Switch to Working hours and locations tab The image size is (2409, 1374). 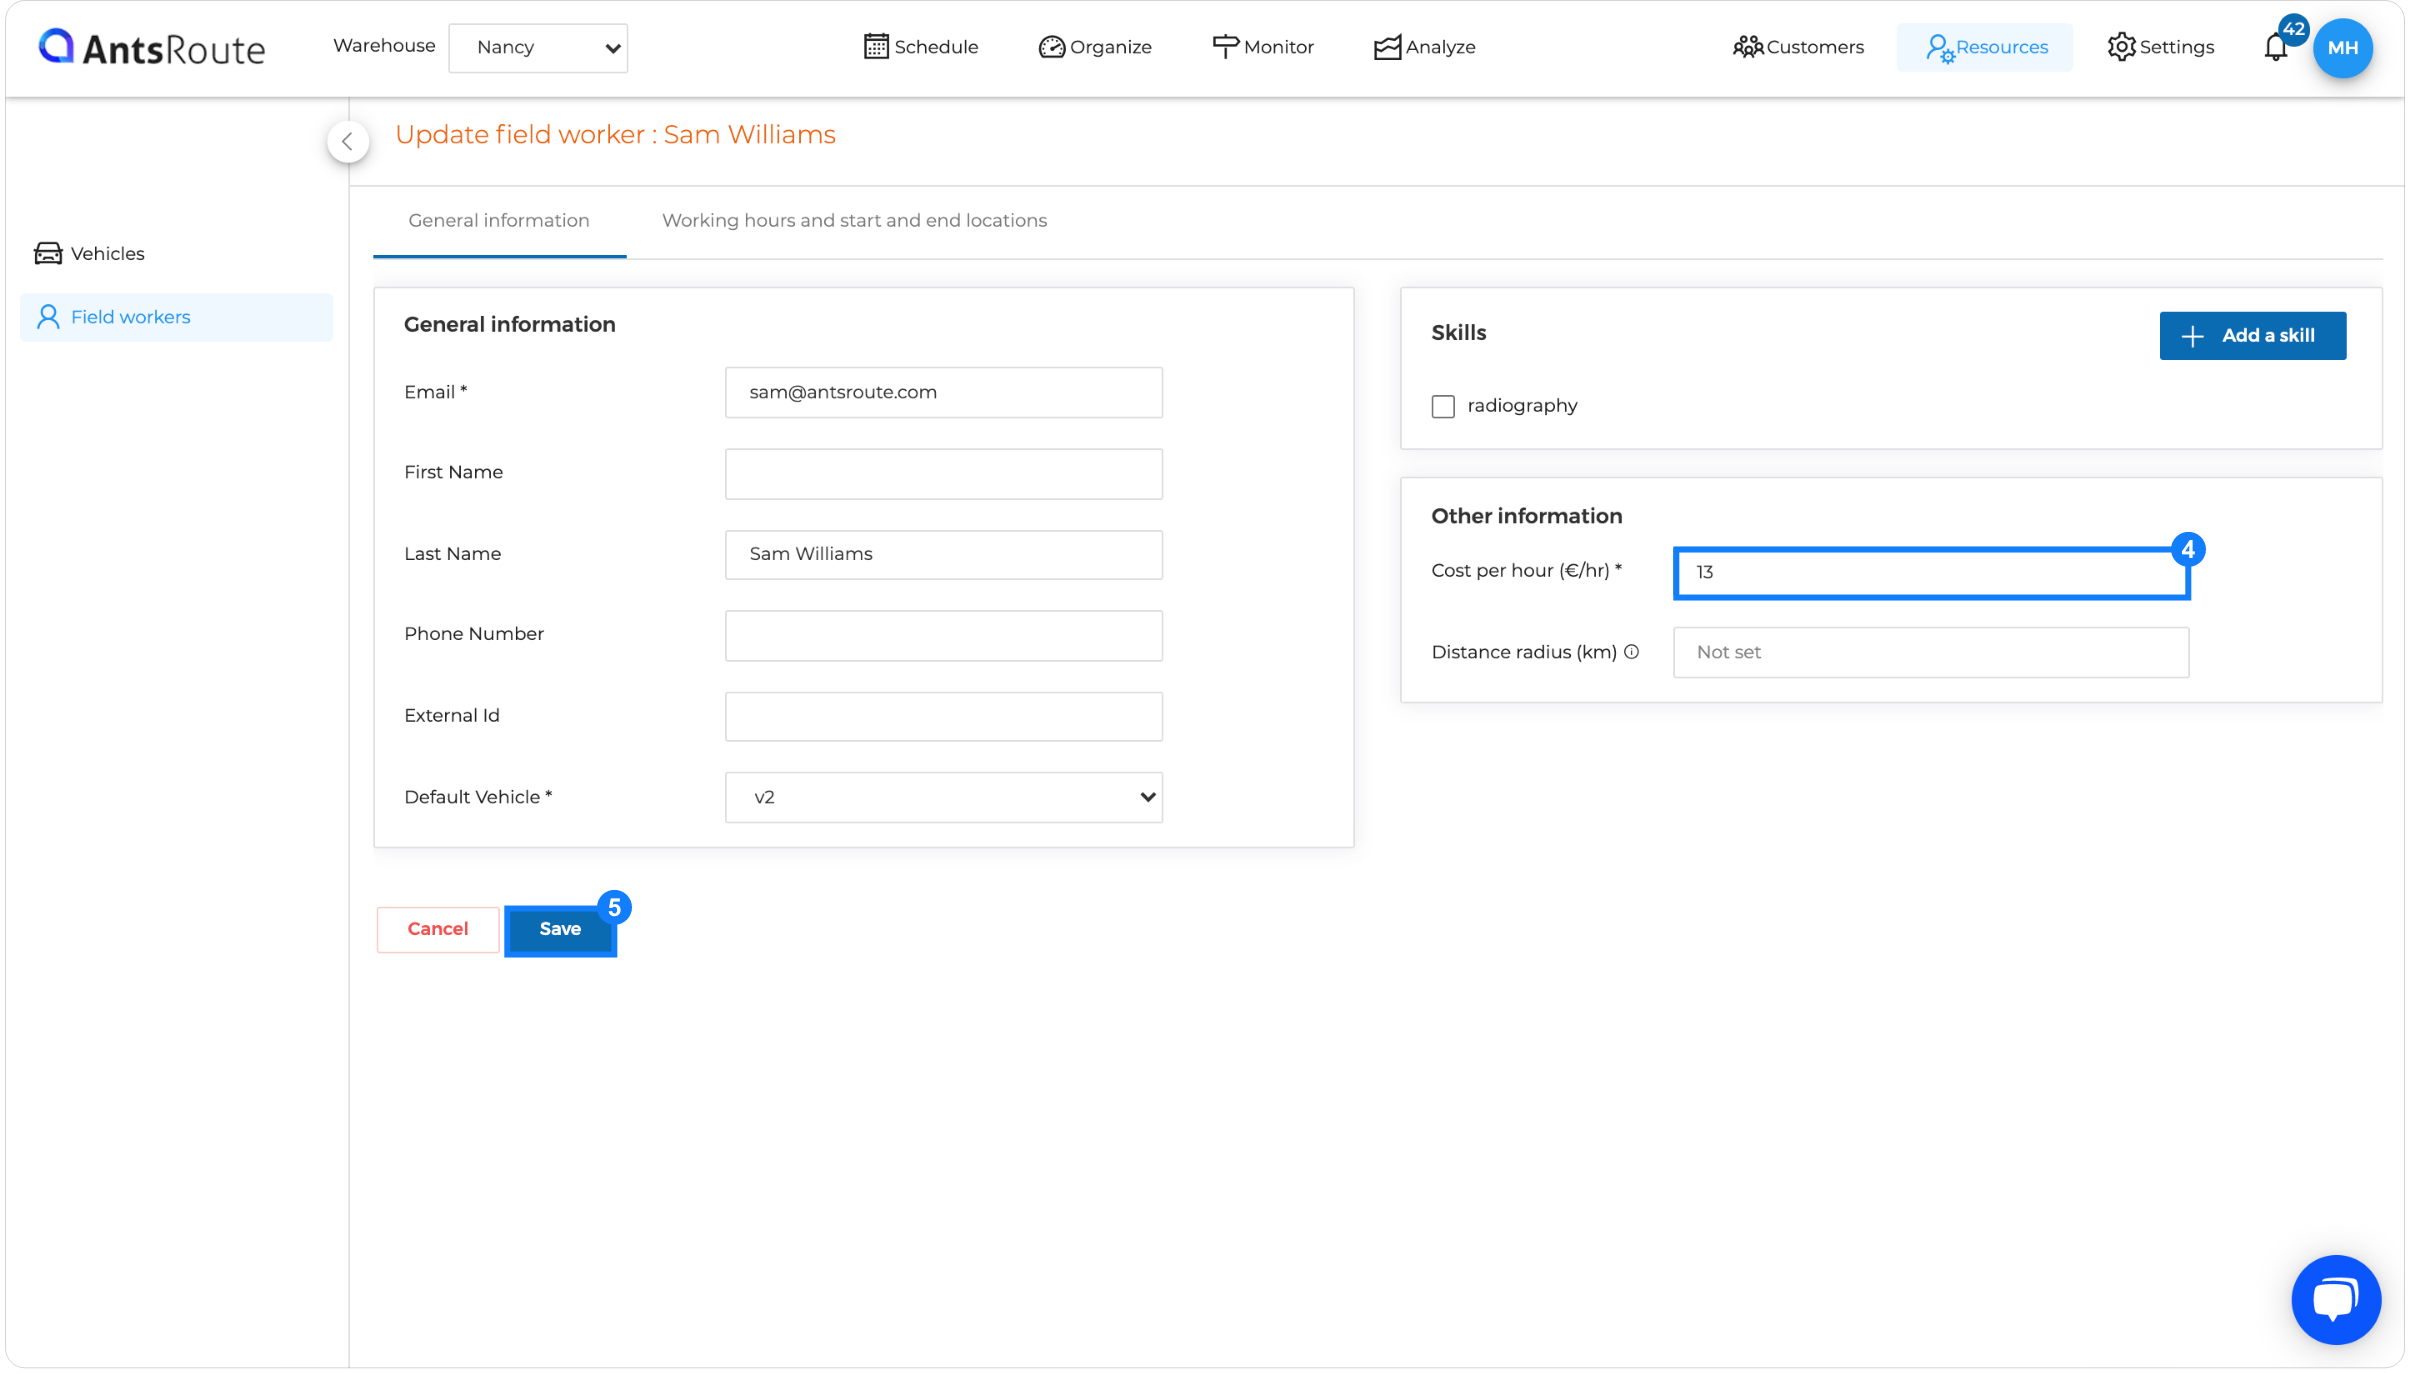pyautogui.click(x=854, y=220)
